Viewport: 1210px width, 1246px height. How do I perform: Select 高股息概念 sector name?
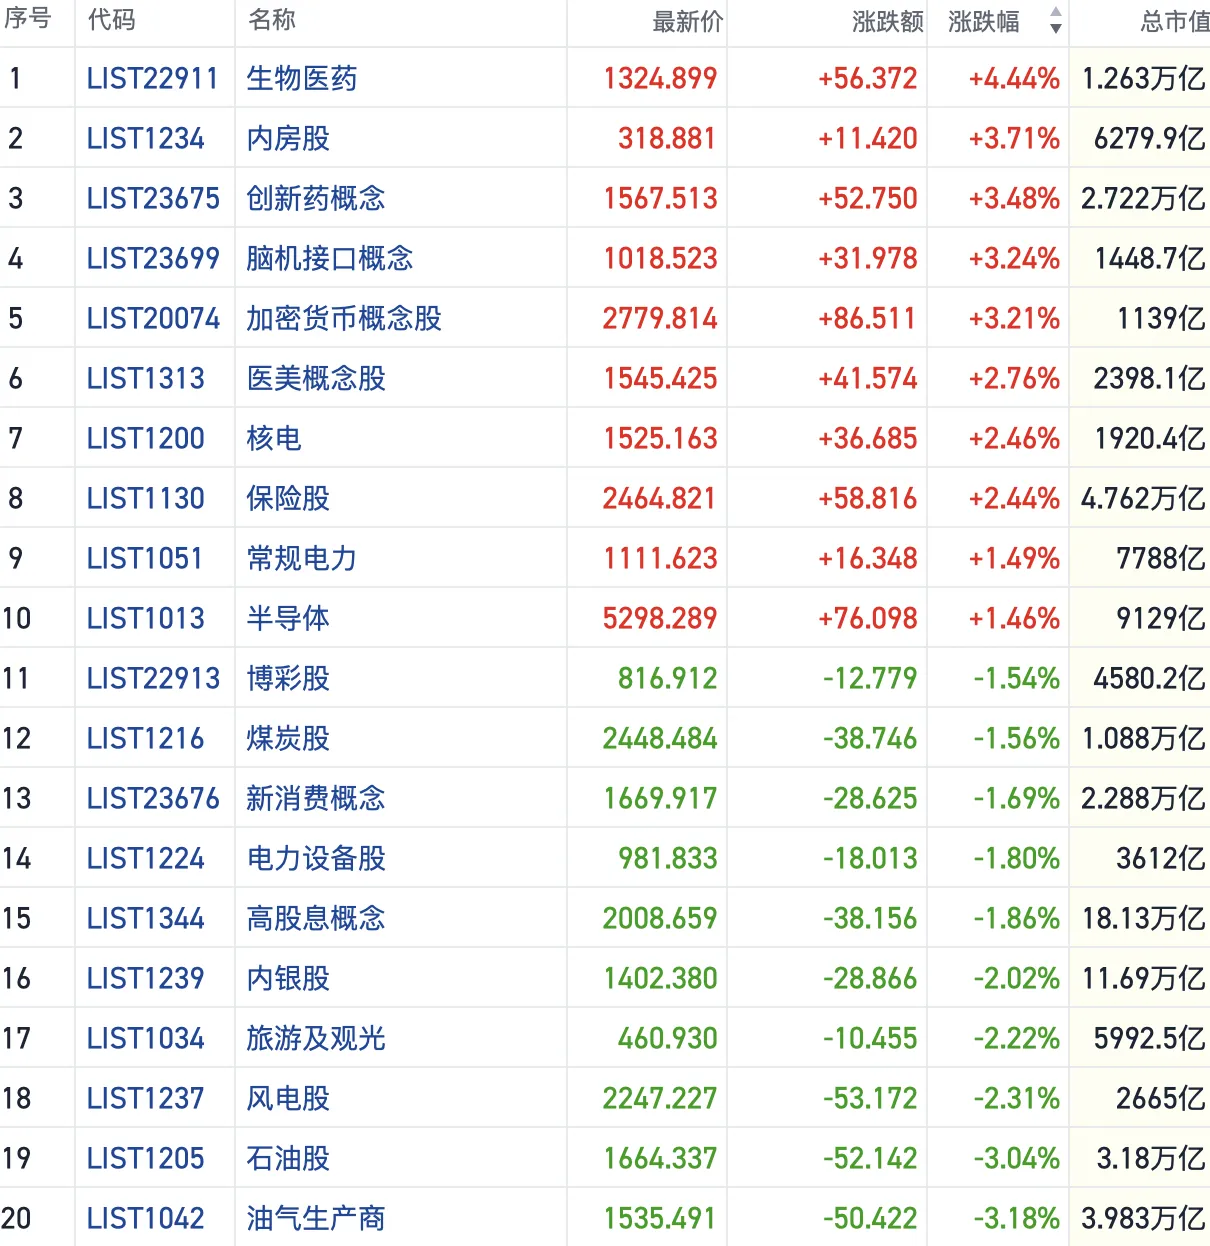click(x=315, y=918)
